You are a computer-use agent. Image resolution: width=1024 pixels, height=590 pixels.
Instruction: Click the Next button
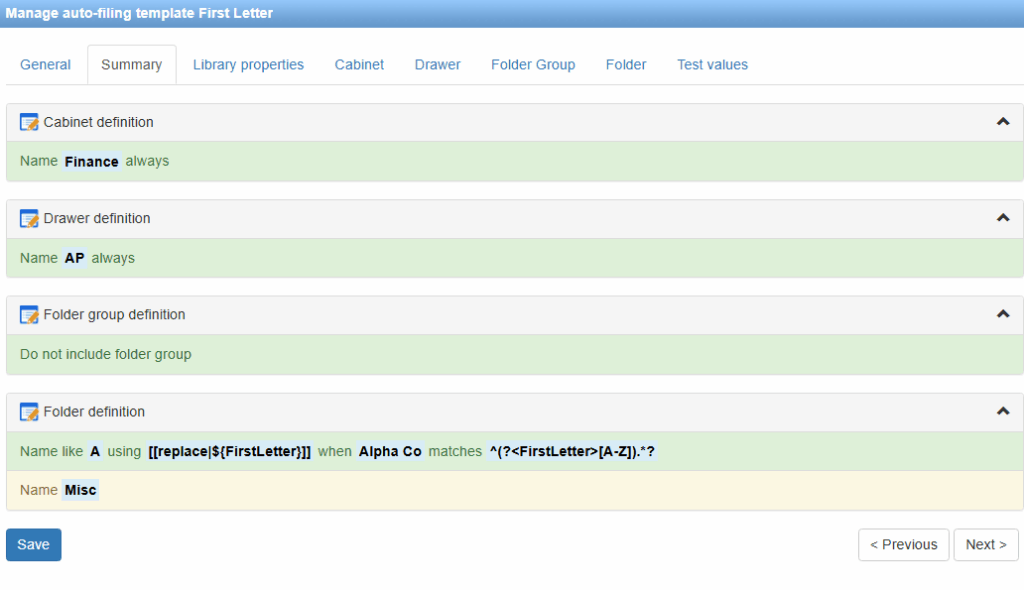coord(985,545)
